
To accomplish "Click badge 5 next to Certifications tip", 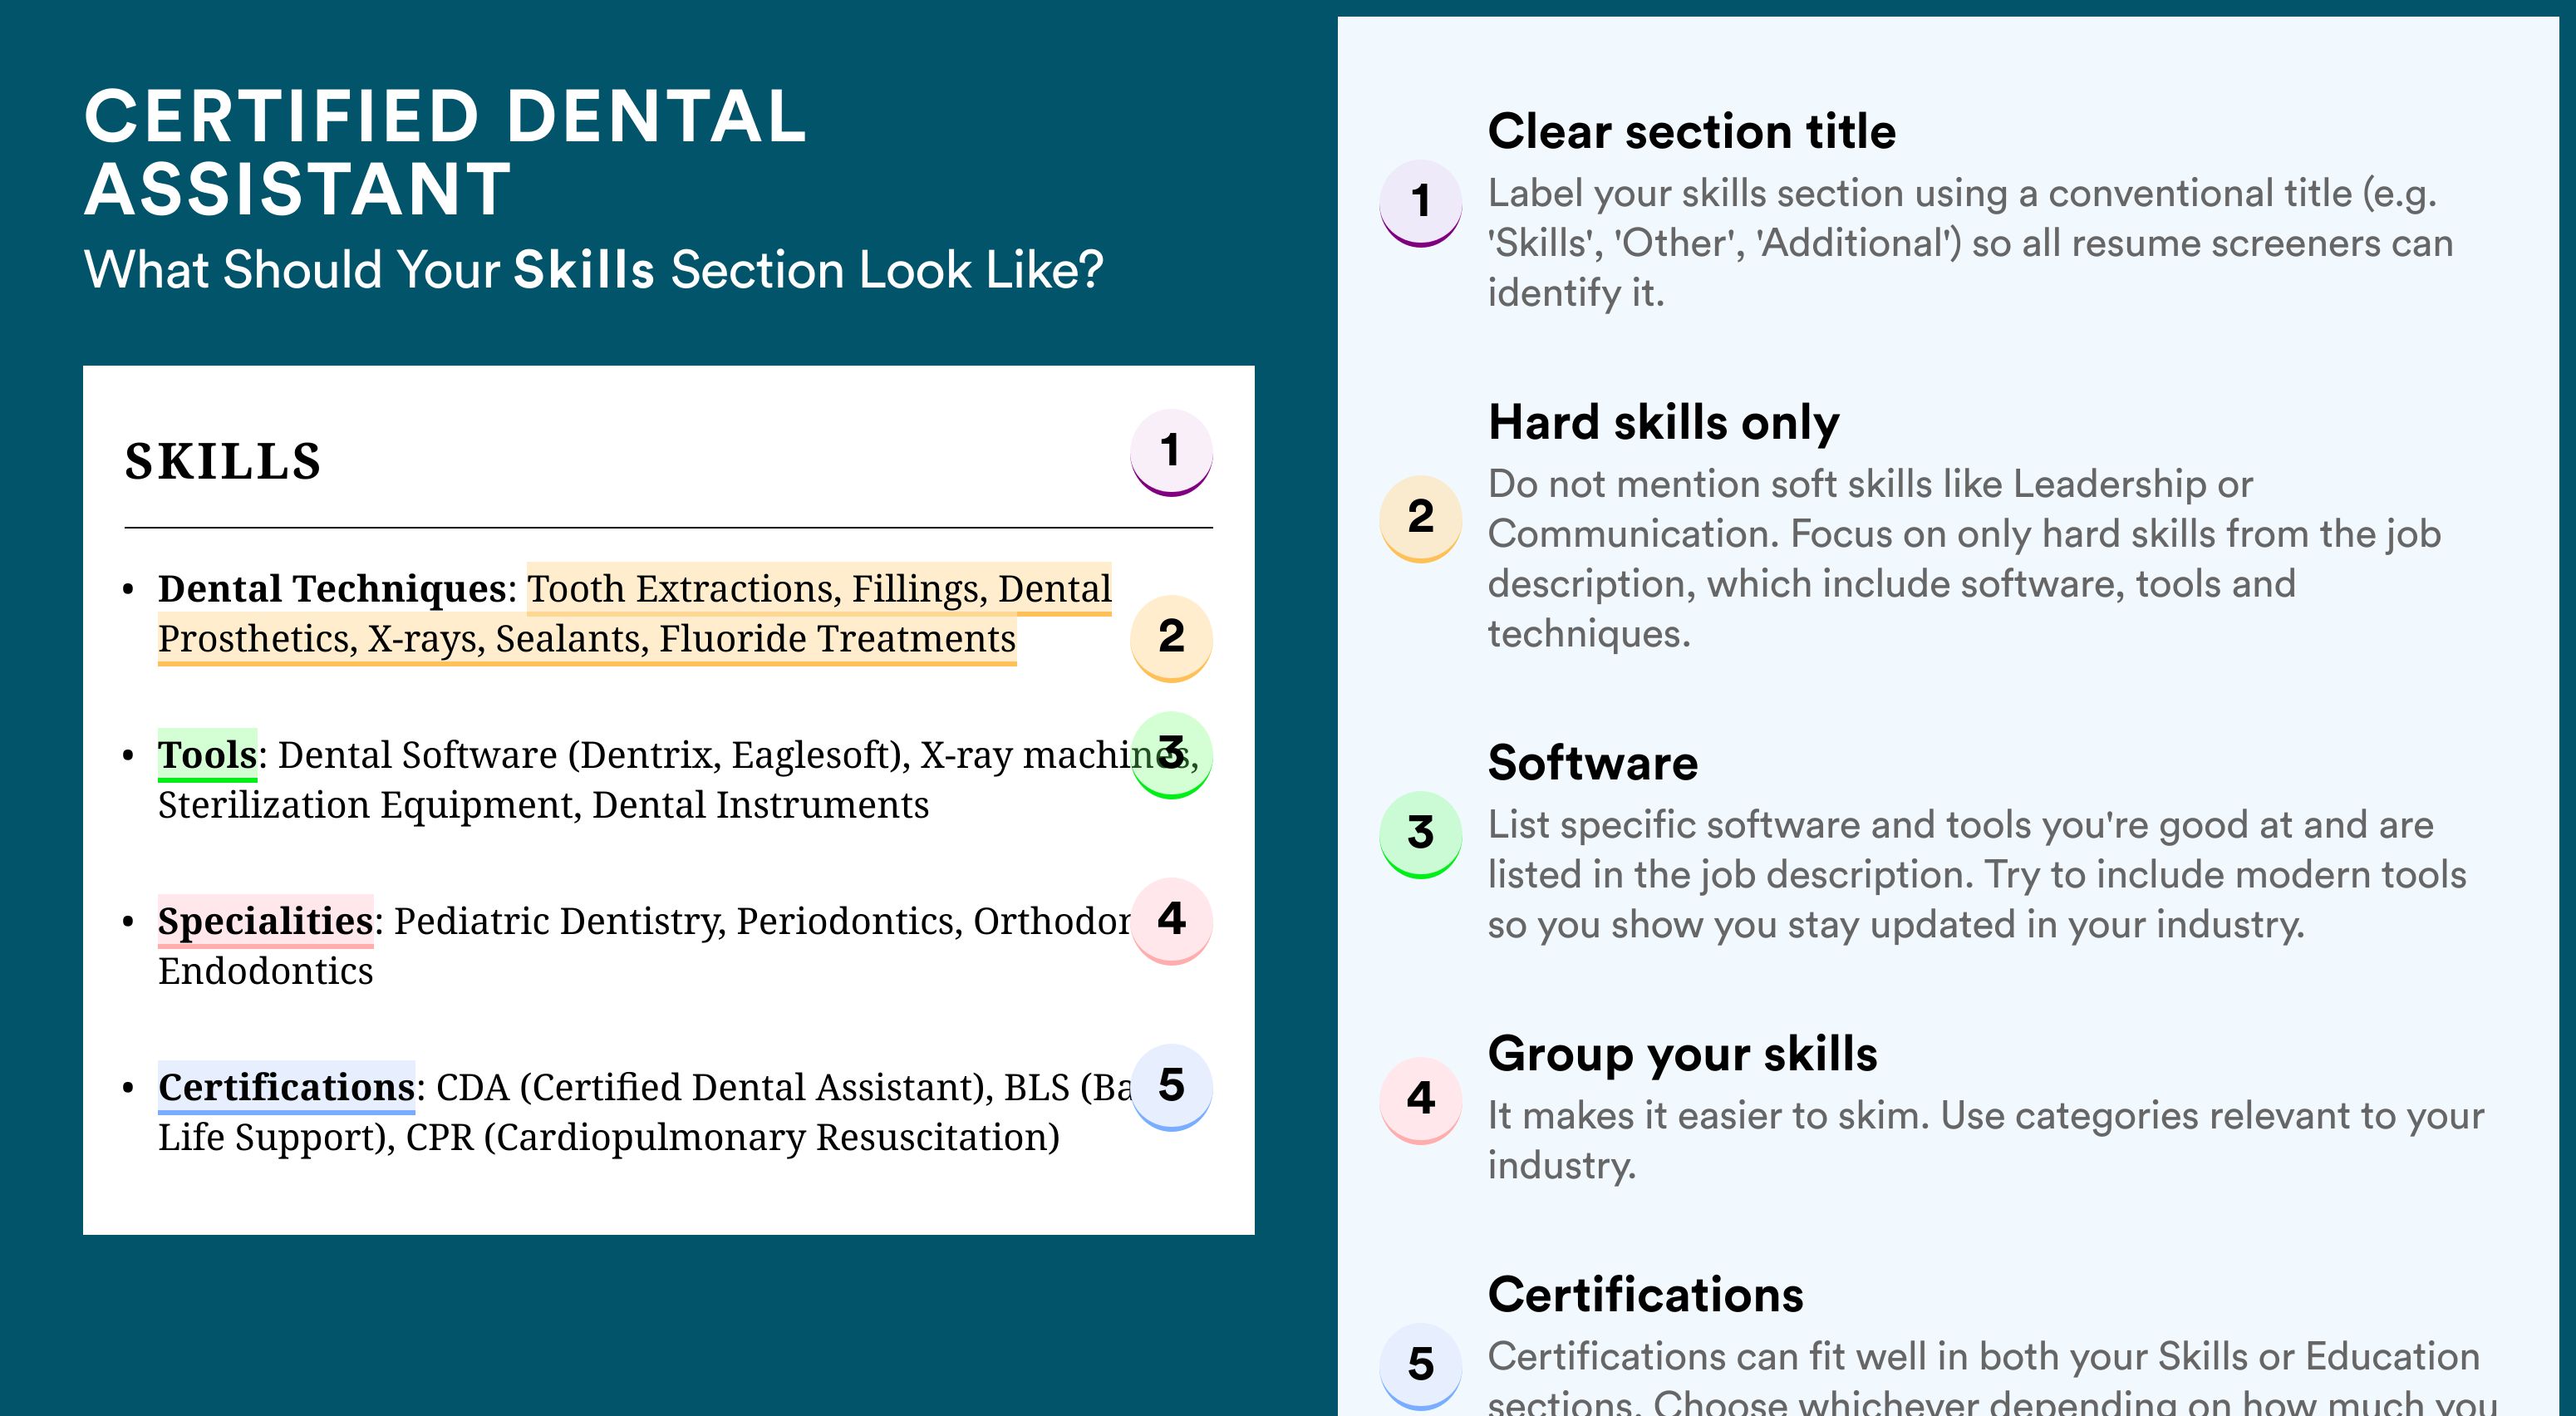I will (x=1421, y=1365).
